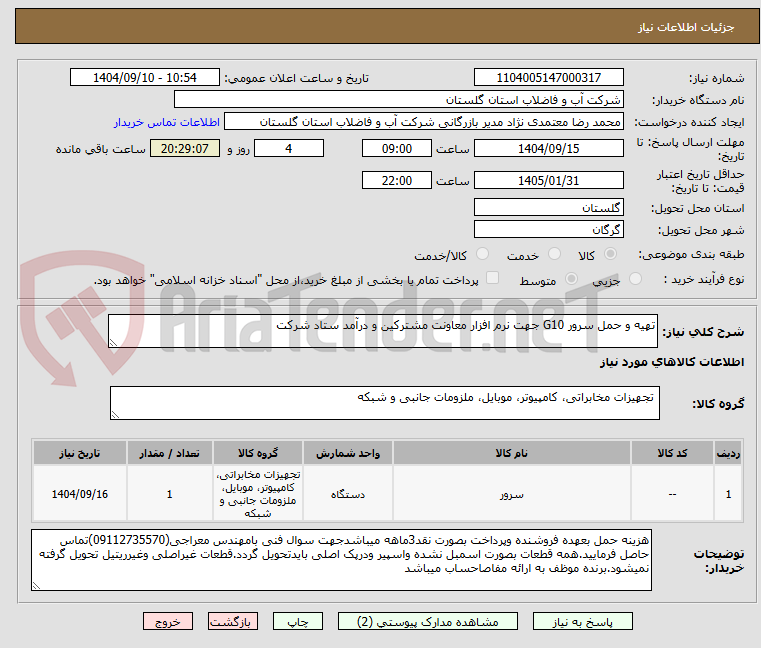Click the resize handle of goods group box
The image size is (761, 648).
(x=116, y=415)
